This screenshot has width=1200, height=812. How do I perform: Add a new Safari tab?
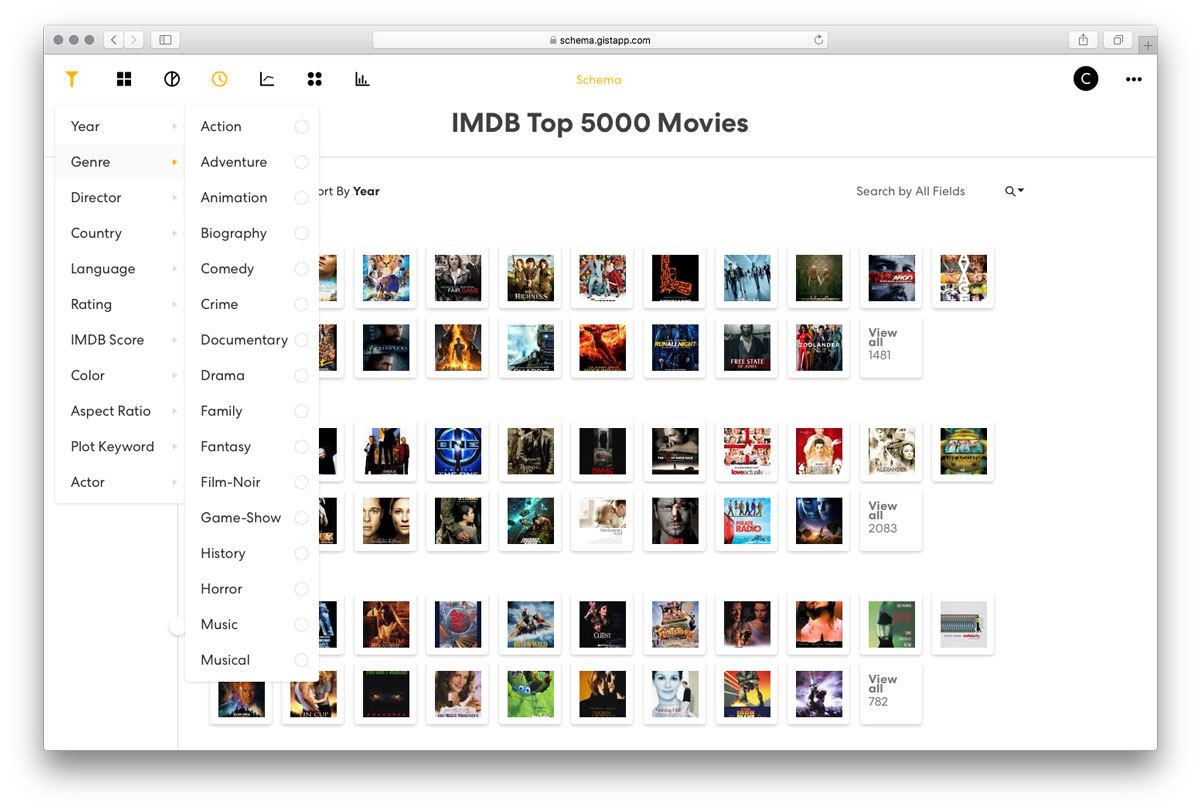[1149, 45]
